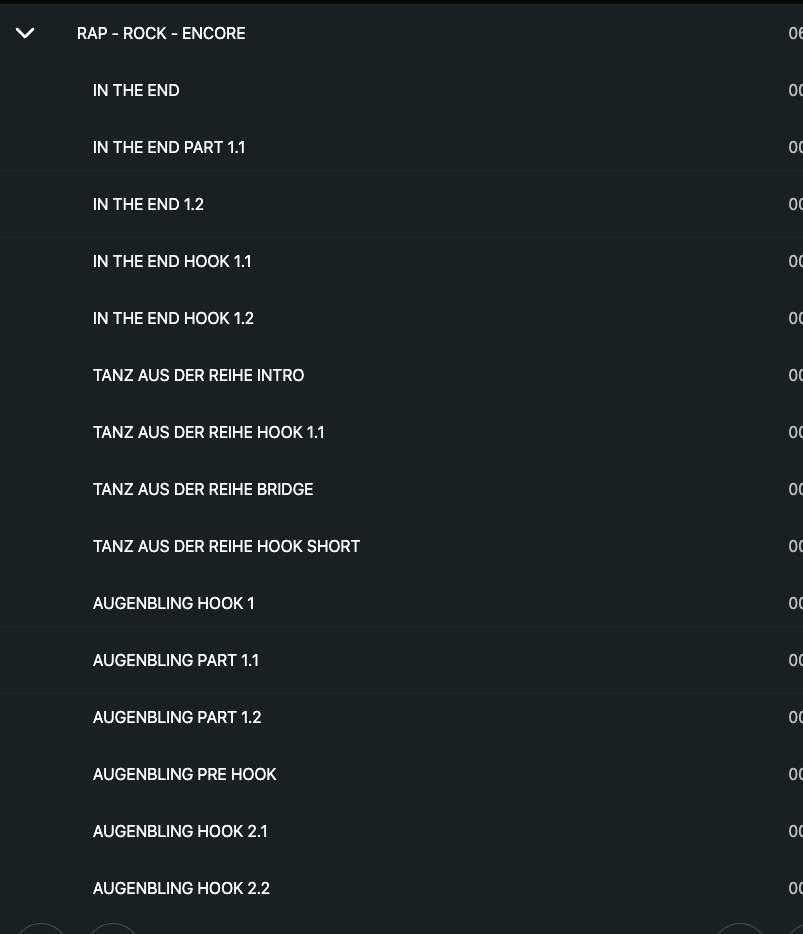Click the first round button at bottom left
803x934 pixels.
point(41,930)
